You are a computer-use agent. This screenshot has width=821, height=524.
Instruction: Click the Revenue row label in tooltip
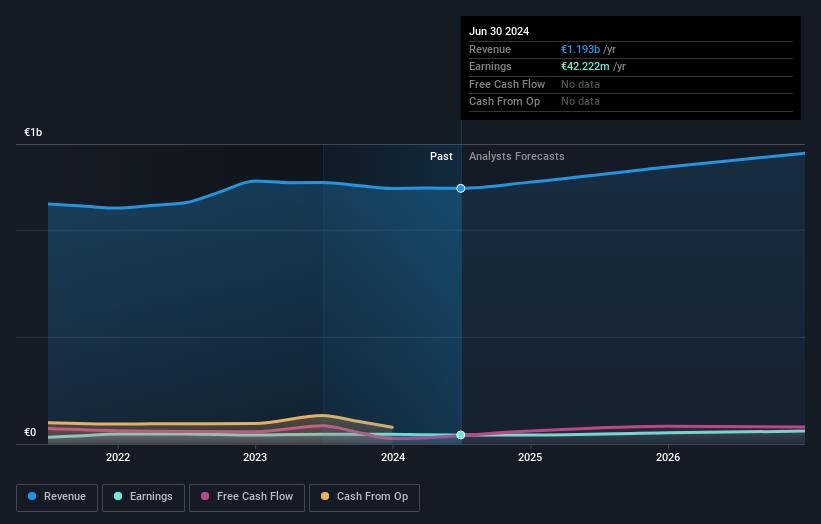pos(490,49)
